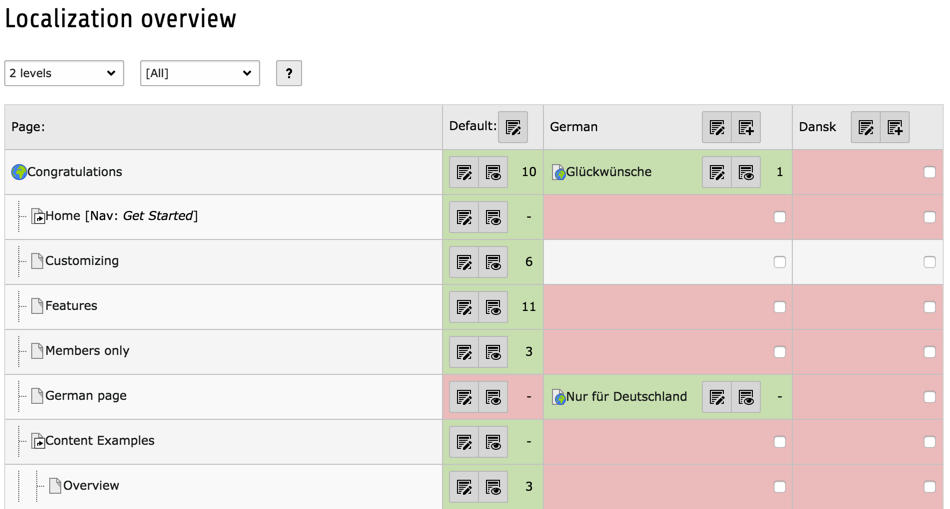Select the Congratulations page title
950x509 pixels.
[x=75, y=172]
